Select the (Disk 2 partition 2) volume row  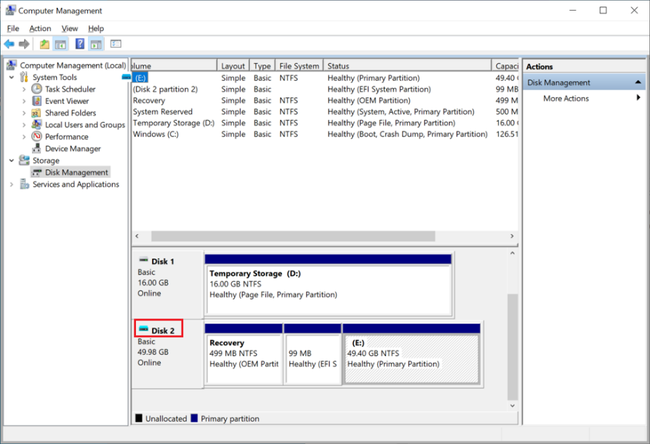coord(325,89)
